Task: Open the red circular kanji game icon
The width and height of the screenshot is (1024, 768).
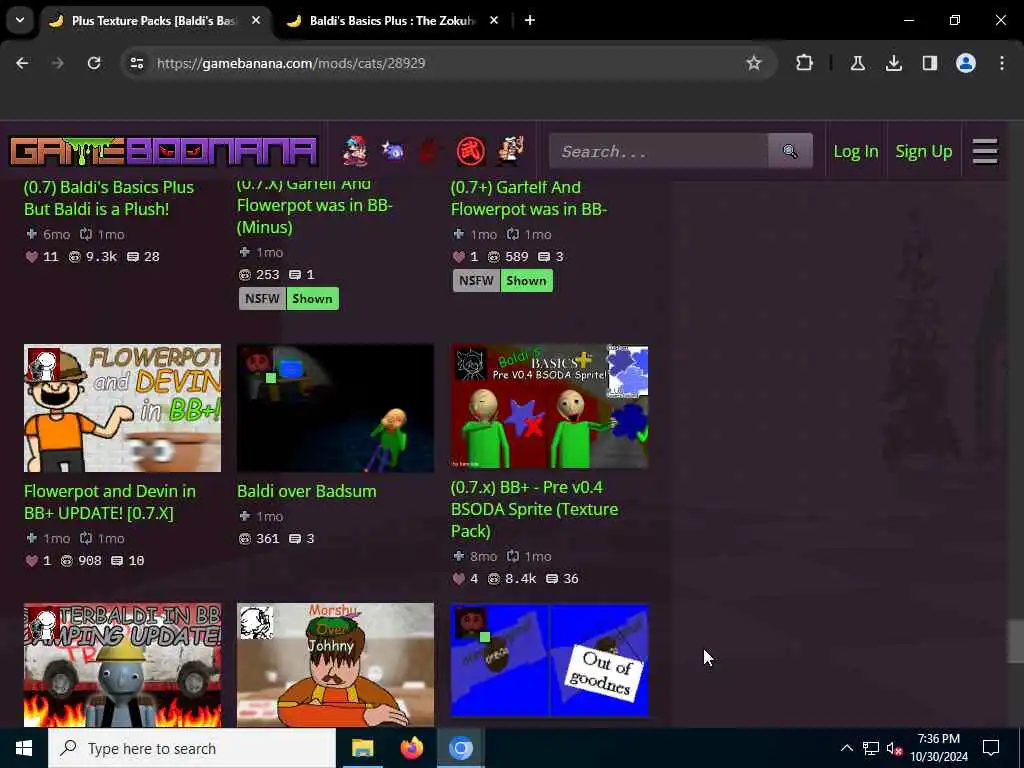Action: (470, 152)
